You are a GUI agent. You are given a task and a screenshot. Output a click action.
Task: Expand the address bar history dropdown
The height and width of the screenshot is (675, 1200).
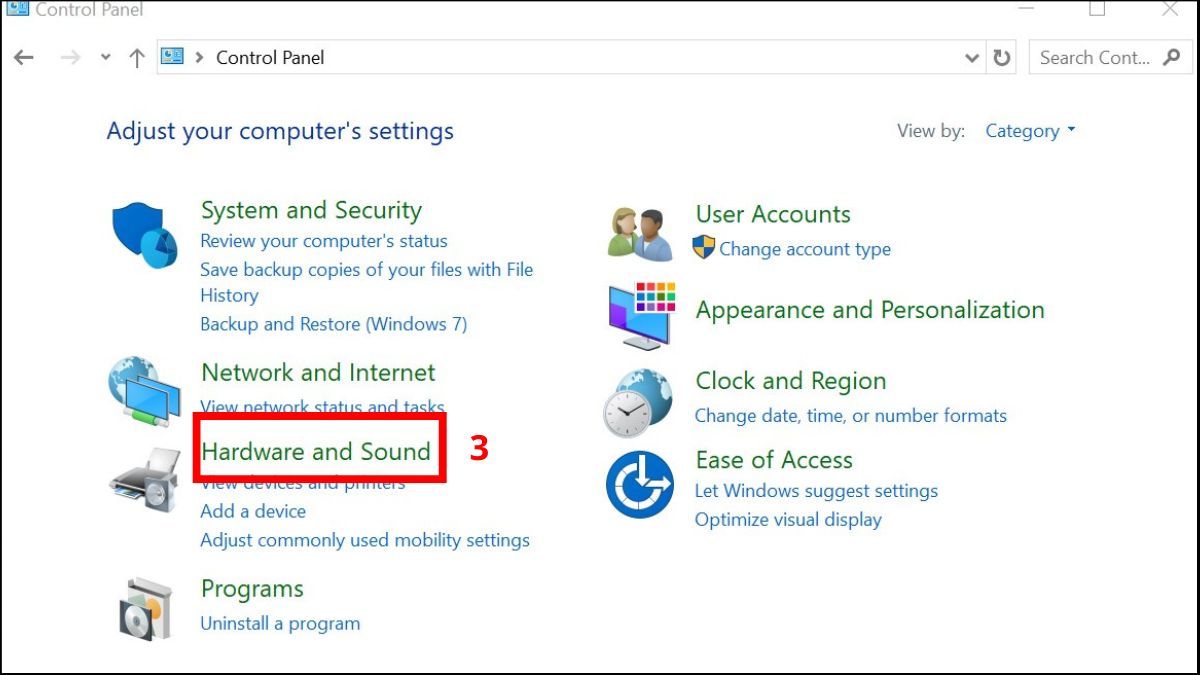(972, 58)
